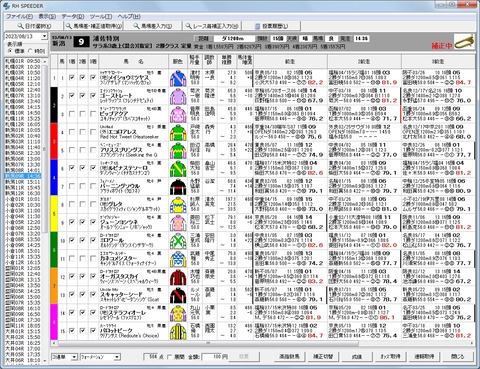Click the レース毎補正入力 toolbar button

[212, 26]
